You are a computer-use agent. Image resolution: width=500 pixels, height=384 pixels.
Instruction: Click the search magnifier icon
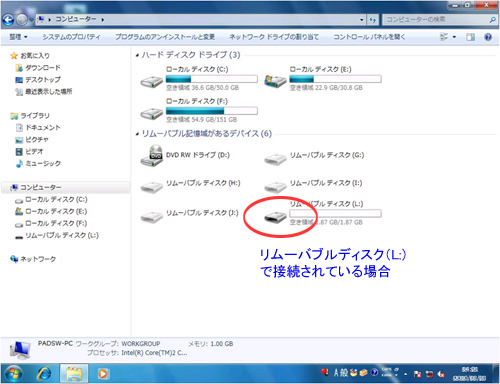click(x=493, y=20)
